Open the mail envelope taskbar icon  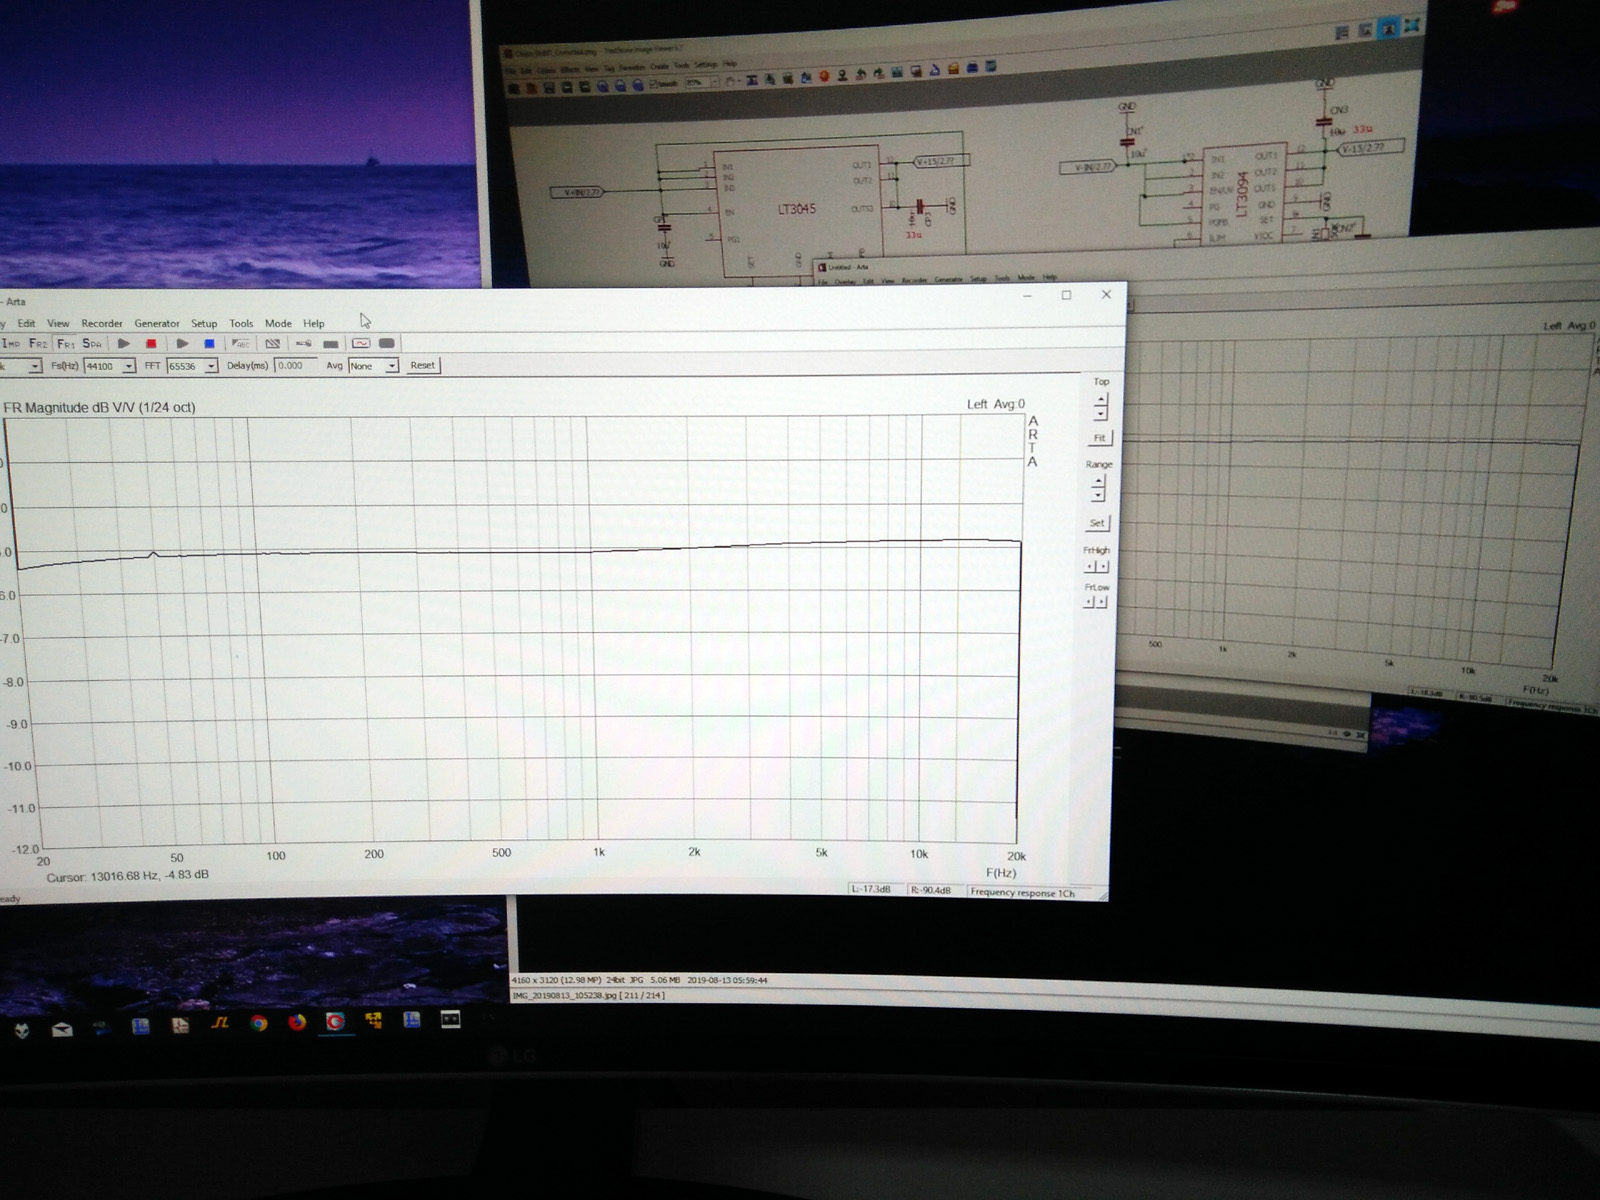click(x=62, y=1029)
